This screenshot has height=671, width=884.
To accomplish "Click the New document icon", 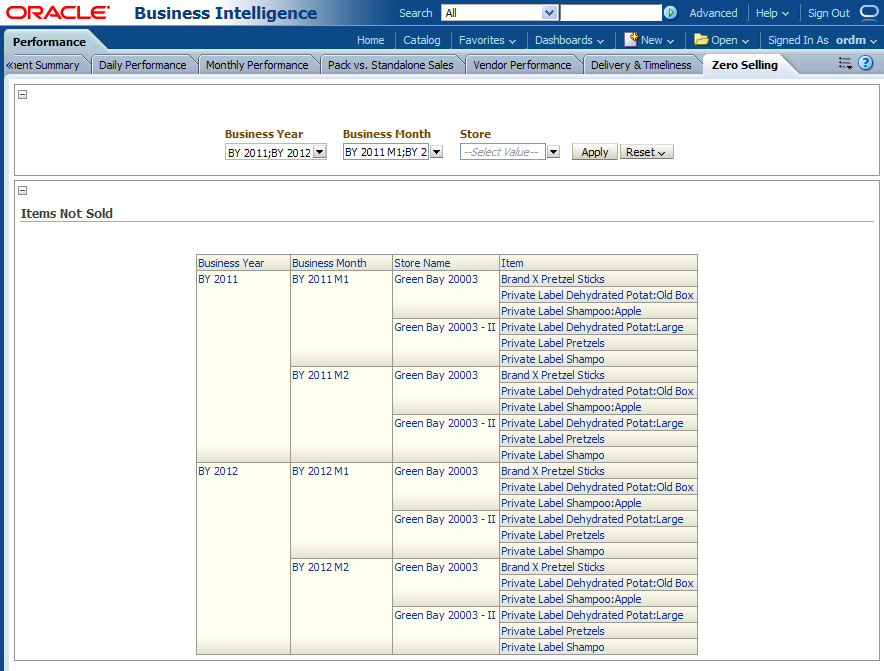I will [631, 40].
